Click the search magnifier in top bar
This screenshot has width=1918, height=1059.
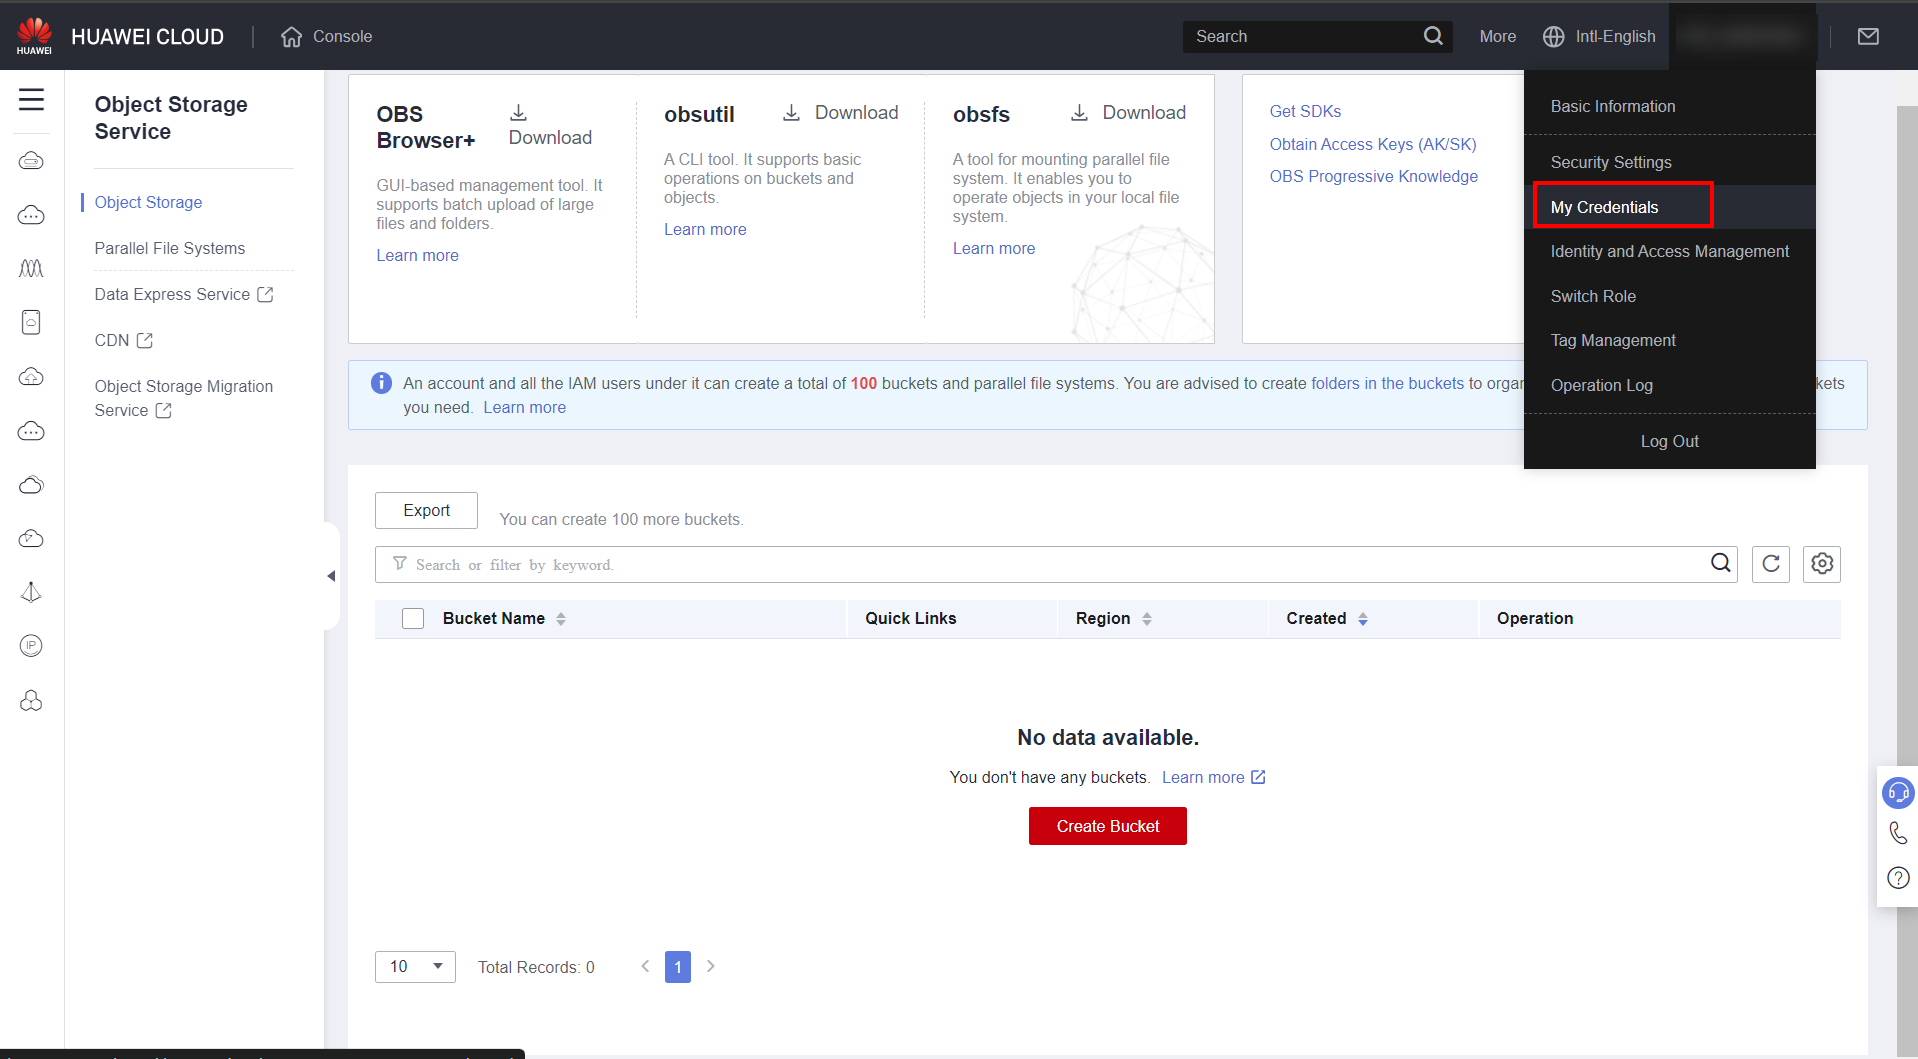pos(1432,37)
